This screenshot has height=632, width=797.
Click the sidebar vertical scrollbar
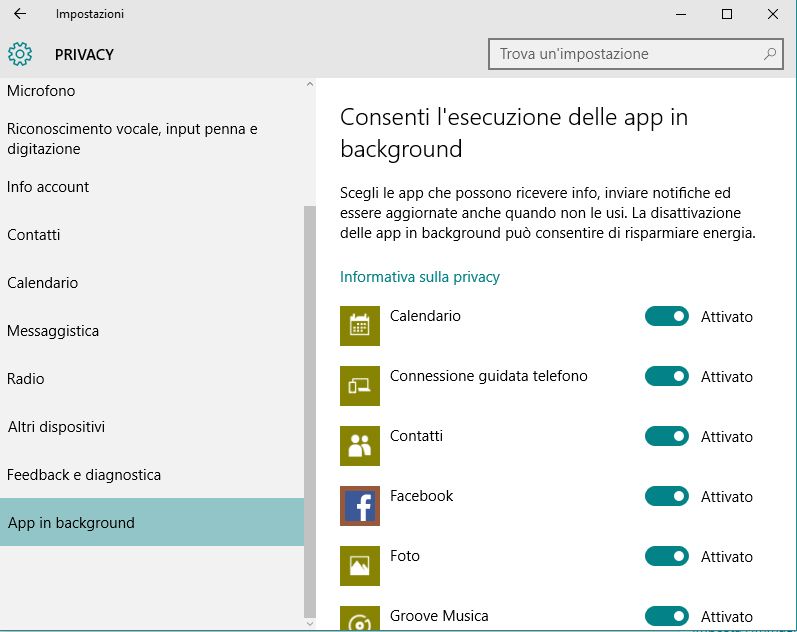(310, 400)
